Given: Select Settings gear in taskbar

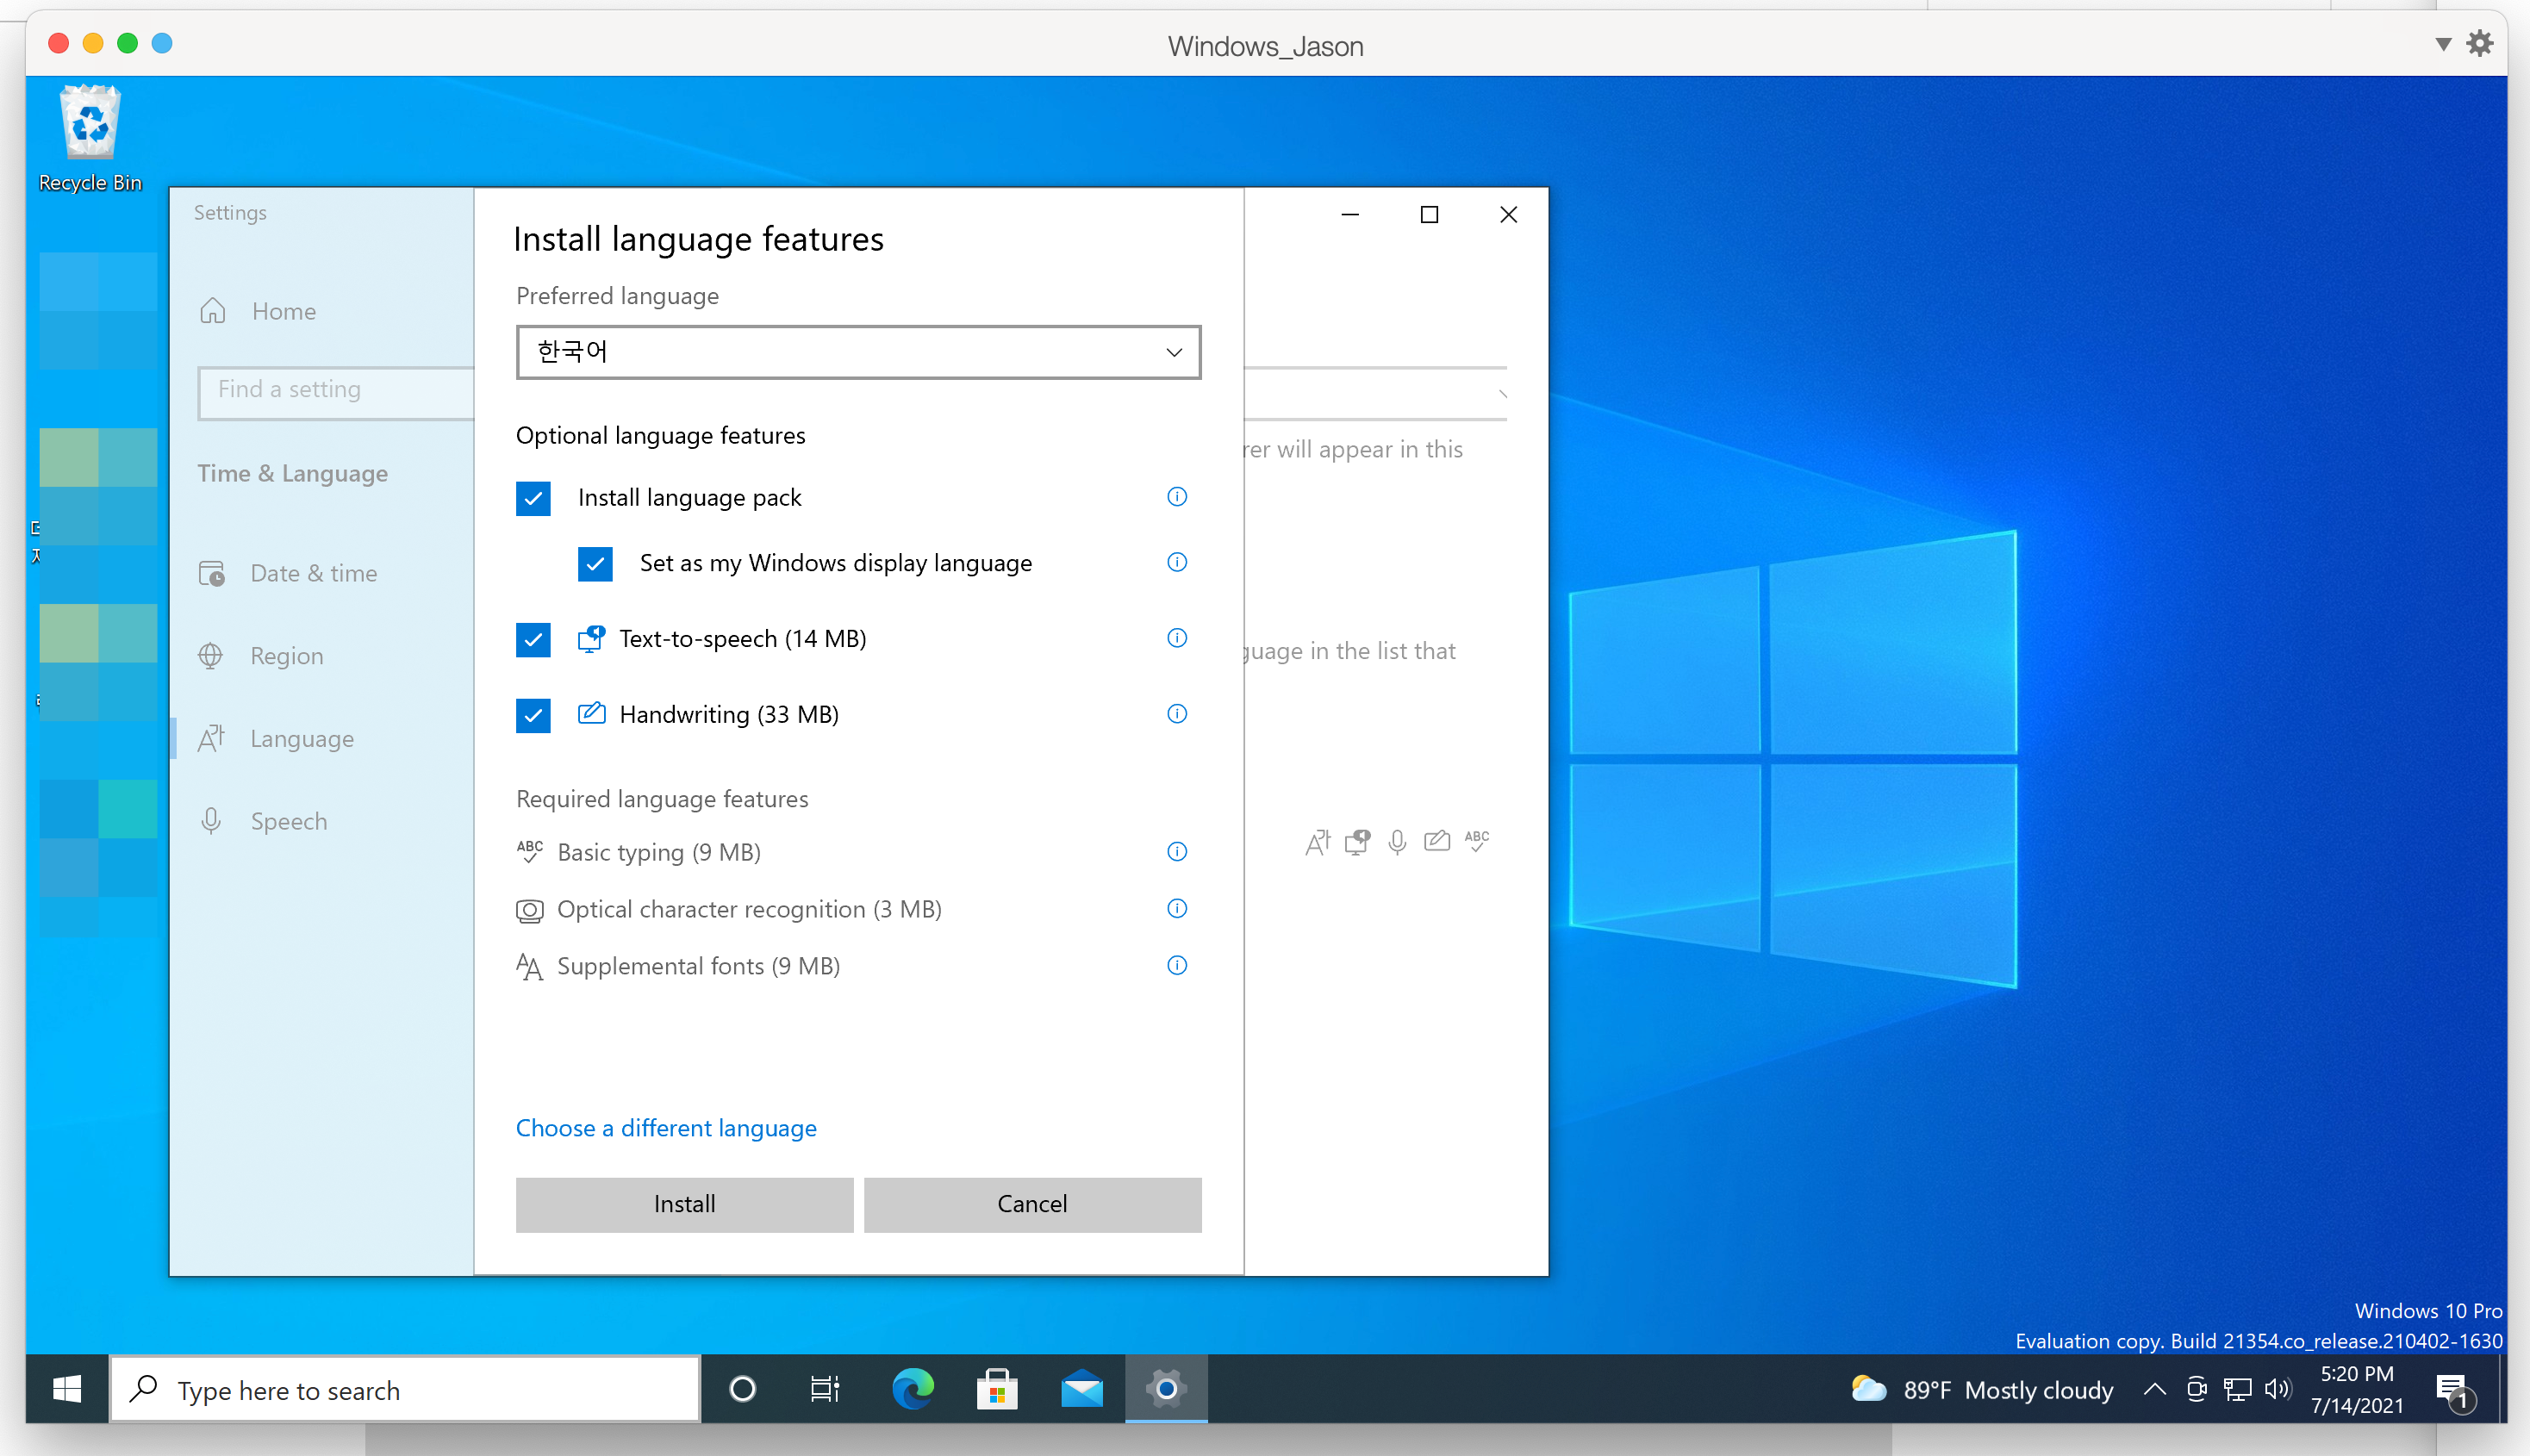Looking at the screenshot, I should 1166,1389.
